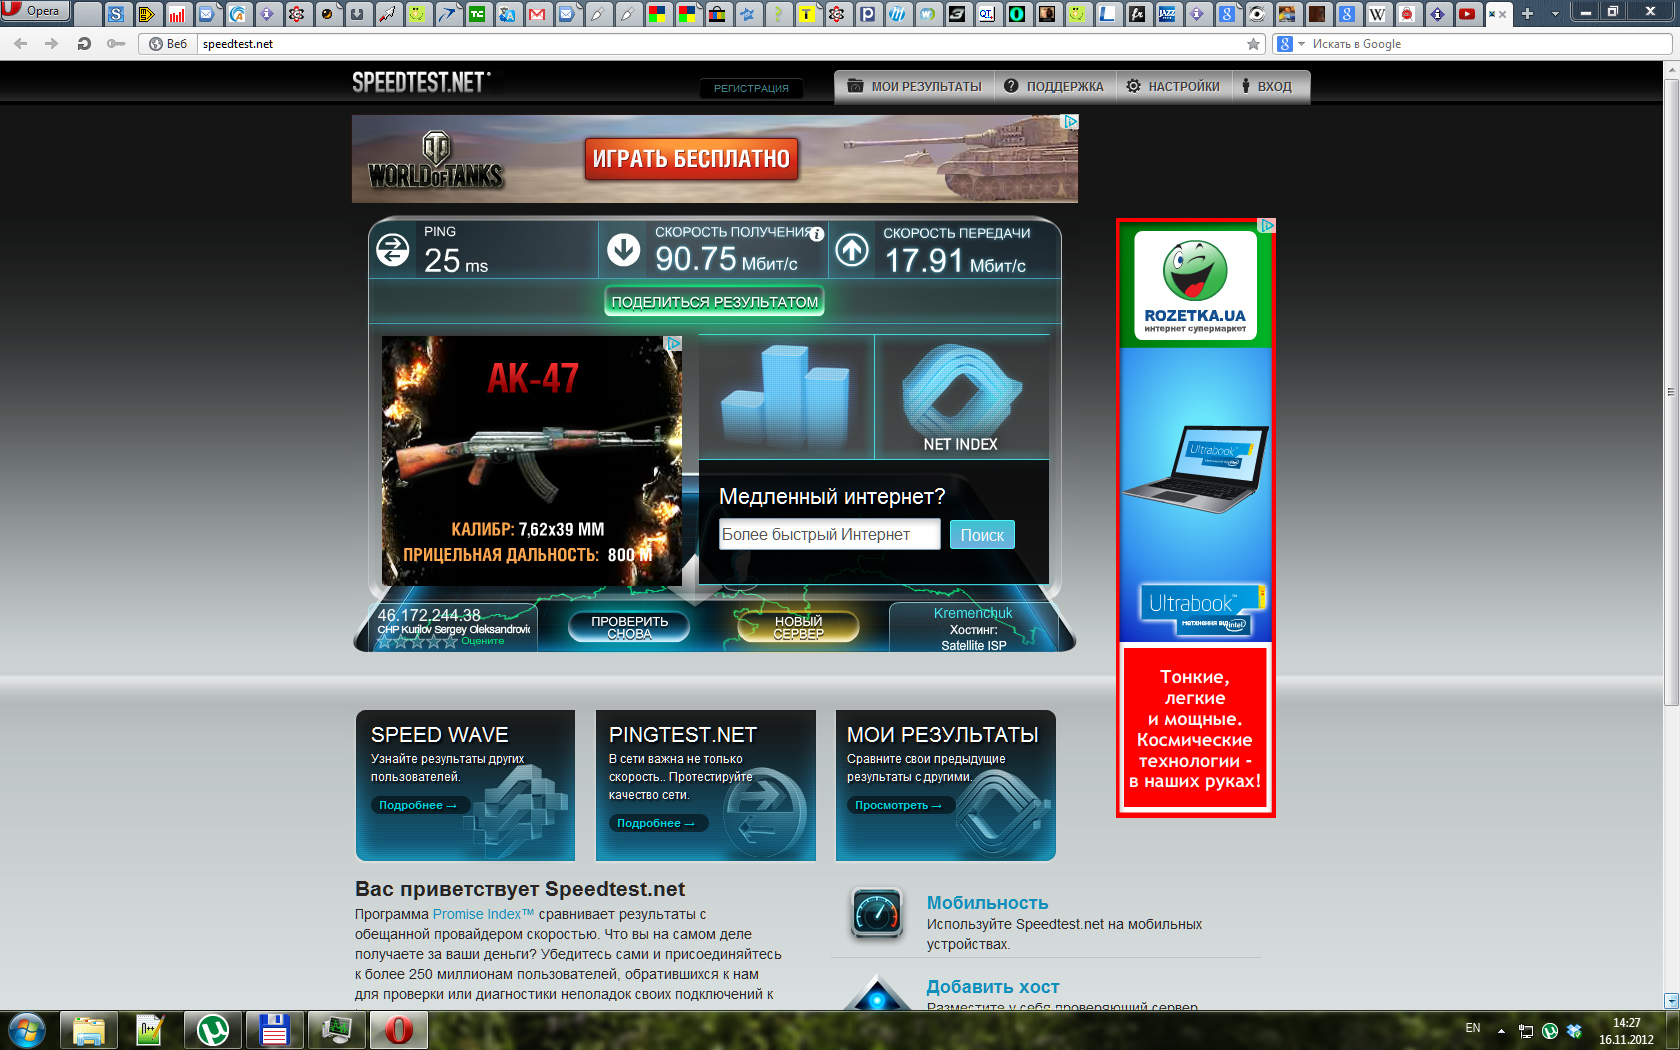Bookmark page with the star icon
The width and height of the screenshot is (1680, 1050).
[1253, 44]
